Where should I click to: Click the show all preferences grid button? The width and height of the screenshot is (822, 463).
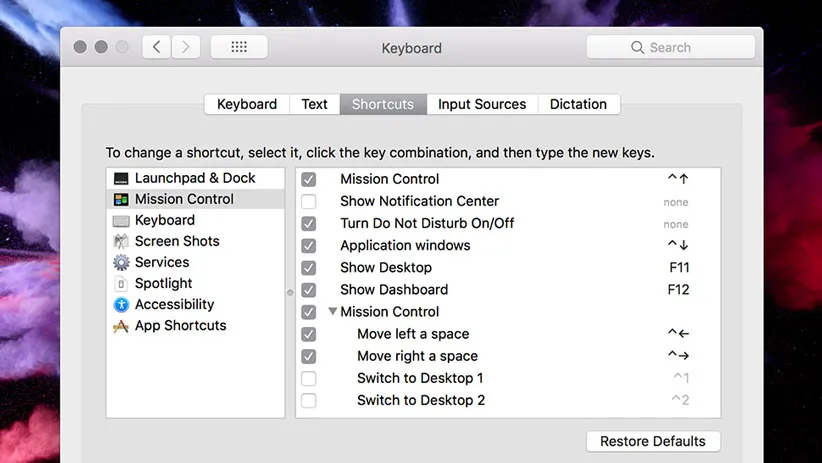click(x=239, y=47)
